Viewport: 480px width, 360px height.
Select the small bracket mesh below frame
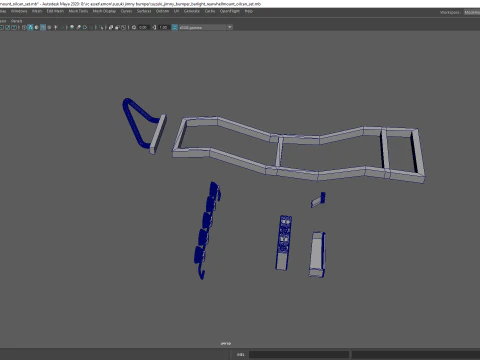click(318, 199)
